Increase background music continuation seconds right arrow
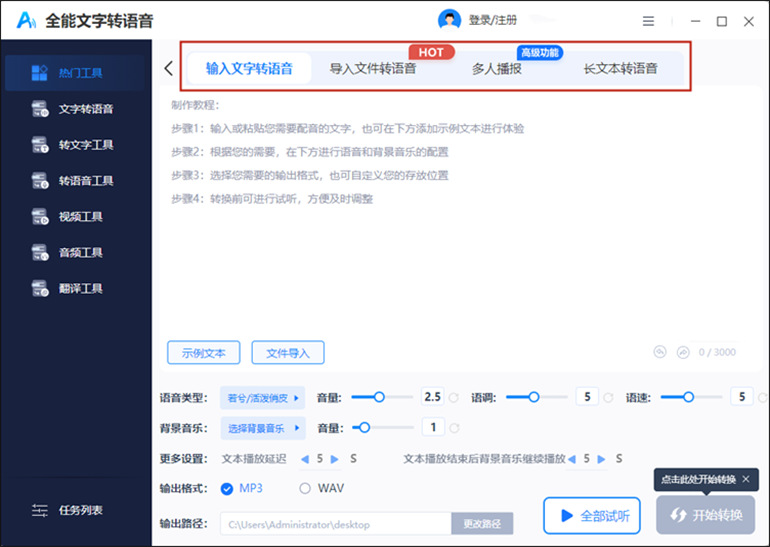Viewport: 770px width, 547px height. (602, 459)
